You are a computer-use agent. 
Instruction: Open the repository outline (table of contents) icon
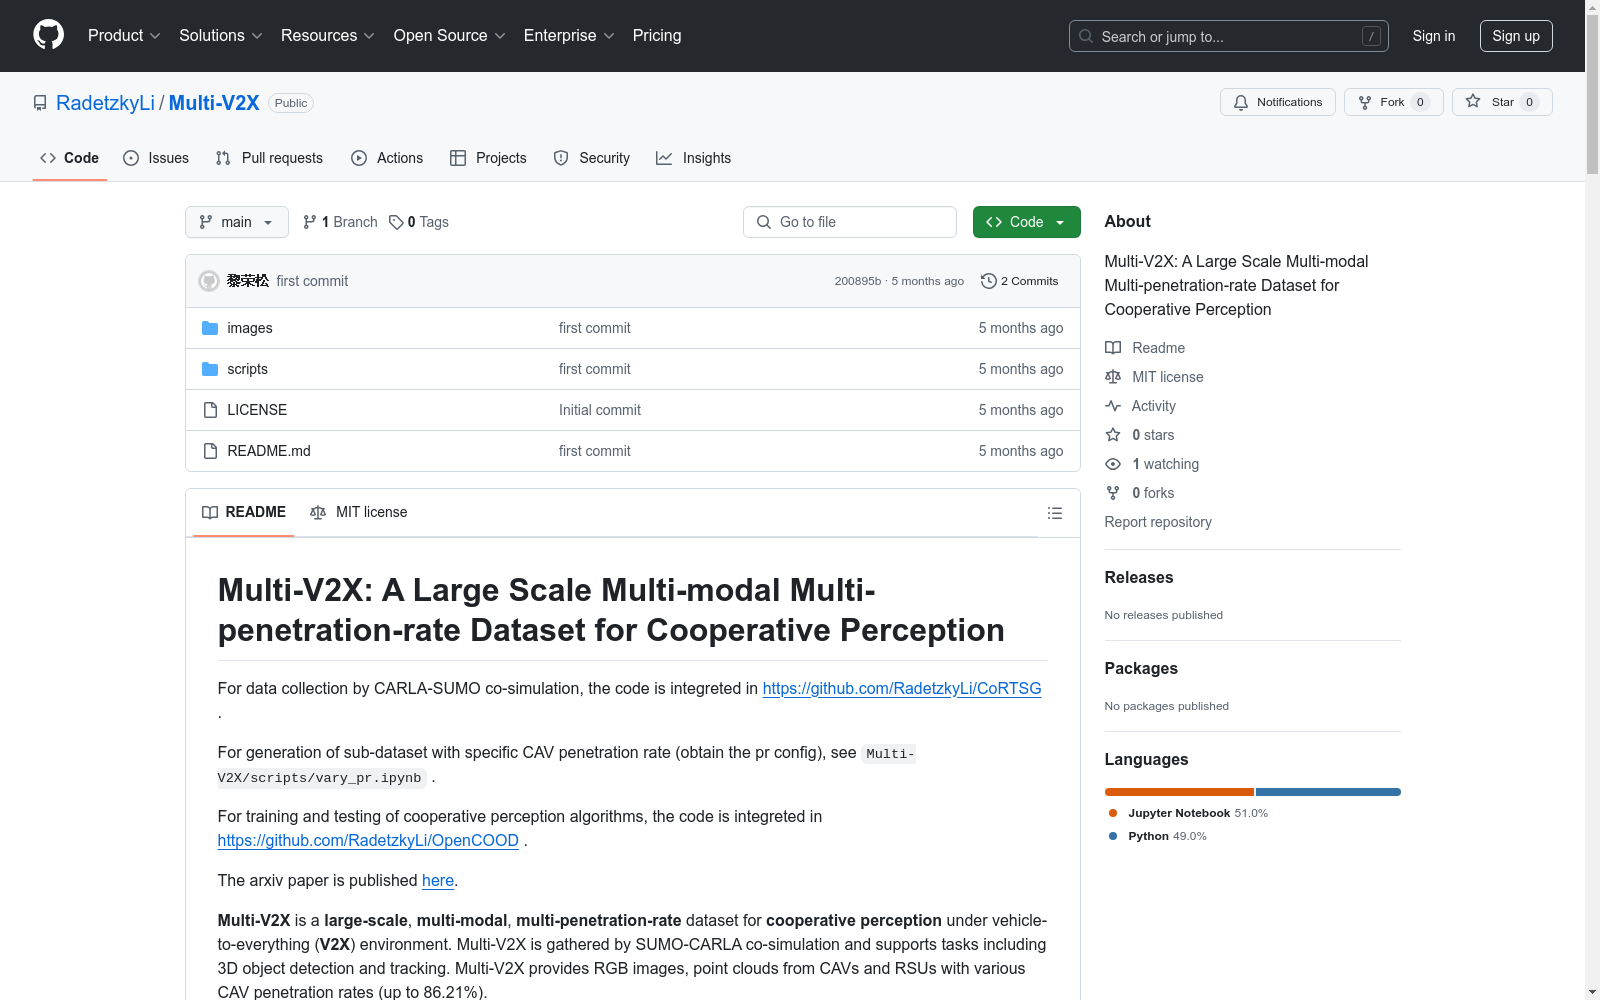1054,513
